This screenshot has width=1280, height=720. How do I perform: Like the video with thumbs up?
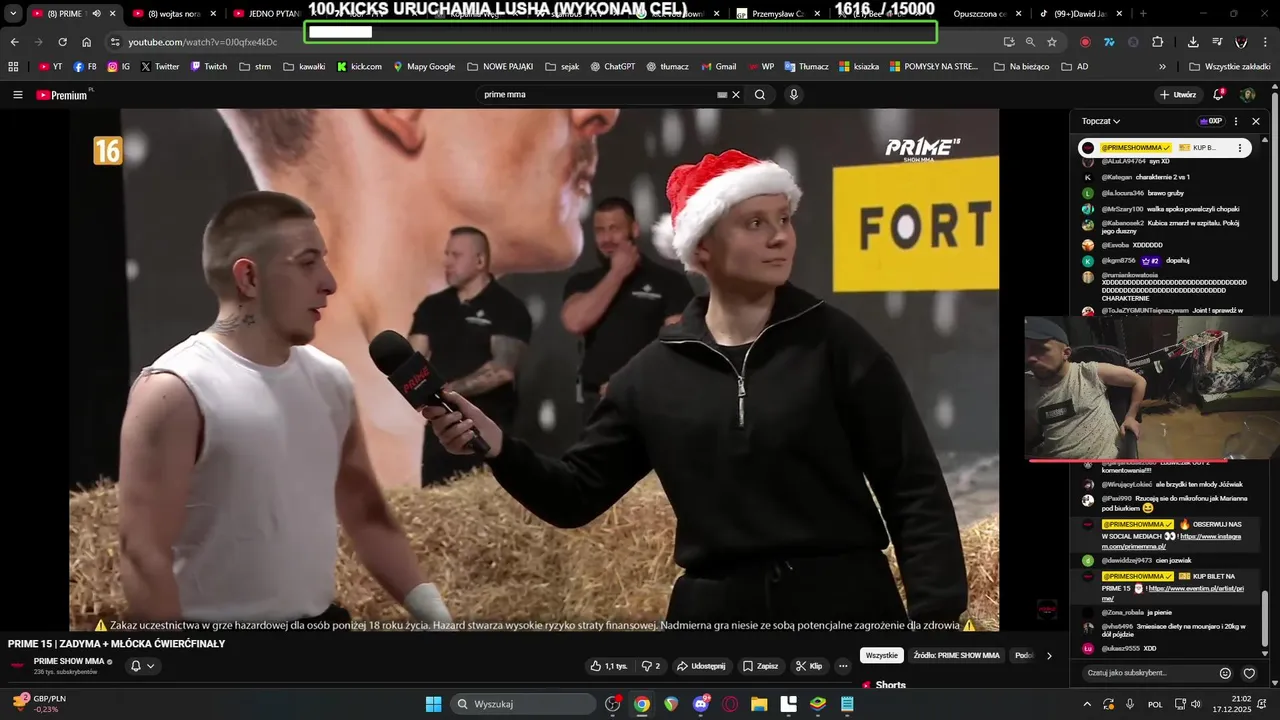(x=609, y=666)
